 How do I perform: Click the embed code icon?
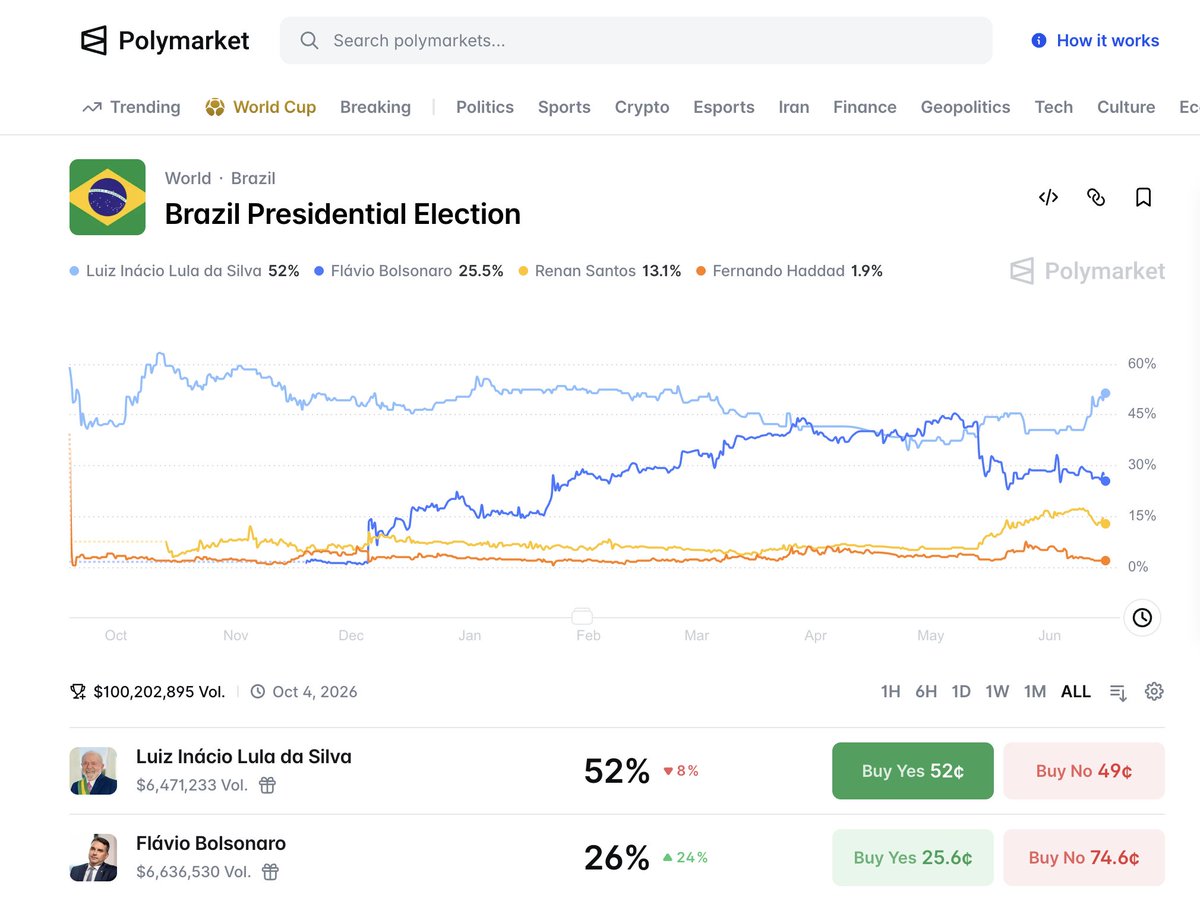point(1048,197)
